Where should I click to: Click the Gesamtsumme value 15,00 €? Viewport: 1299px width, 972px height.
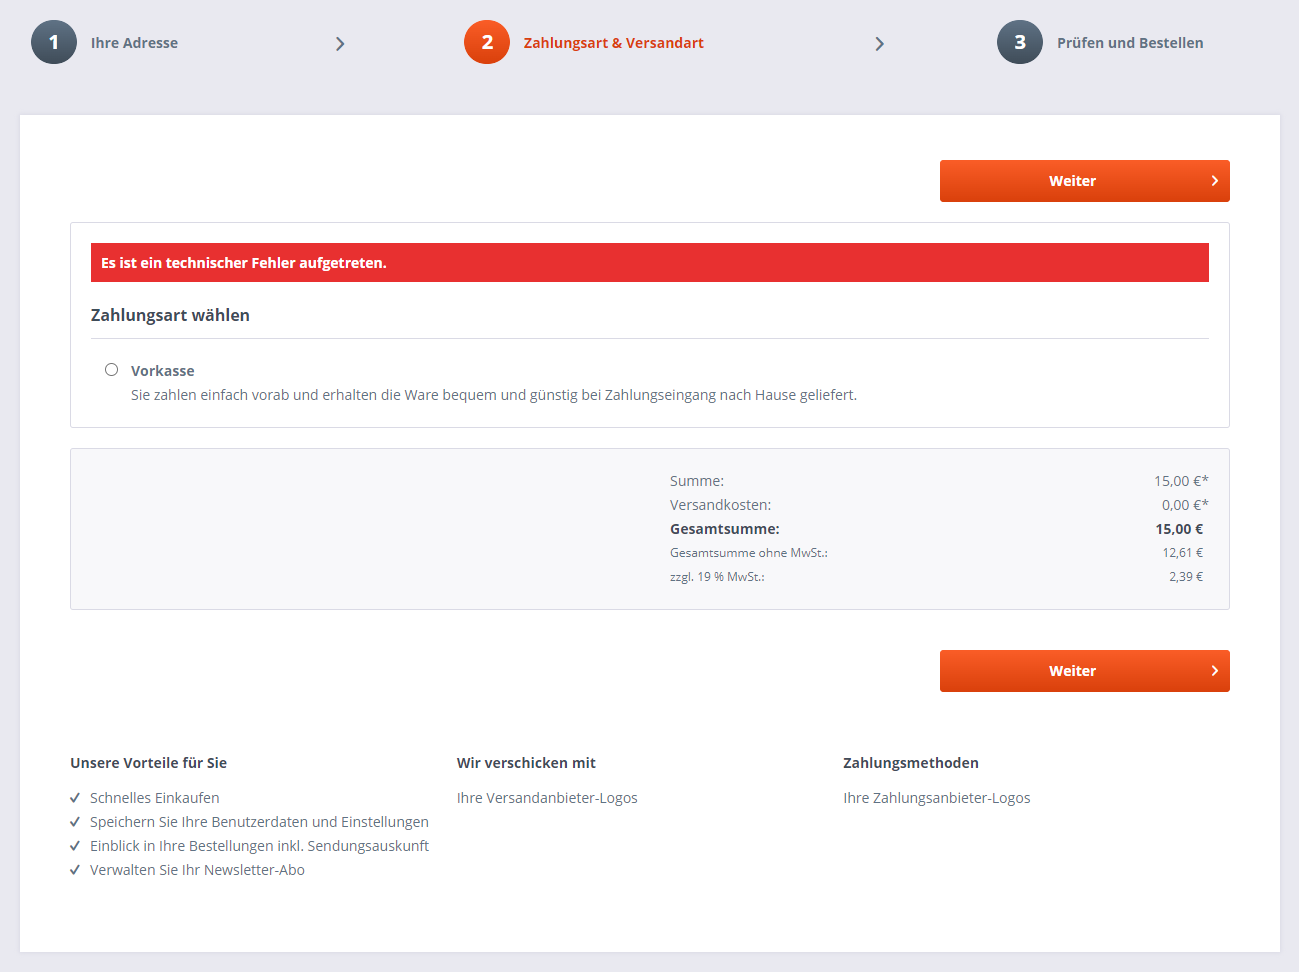tap(1179, 529)
